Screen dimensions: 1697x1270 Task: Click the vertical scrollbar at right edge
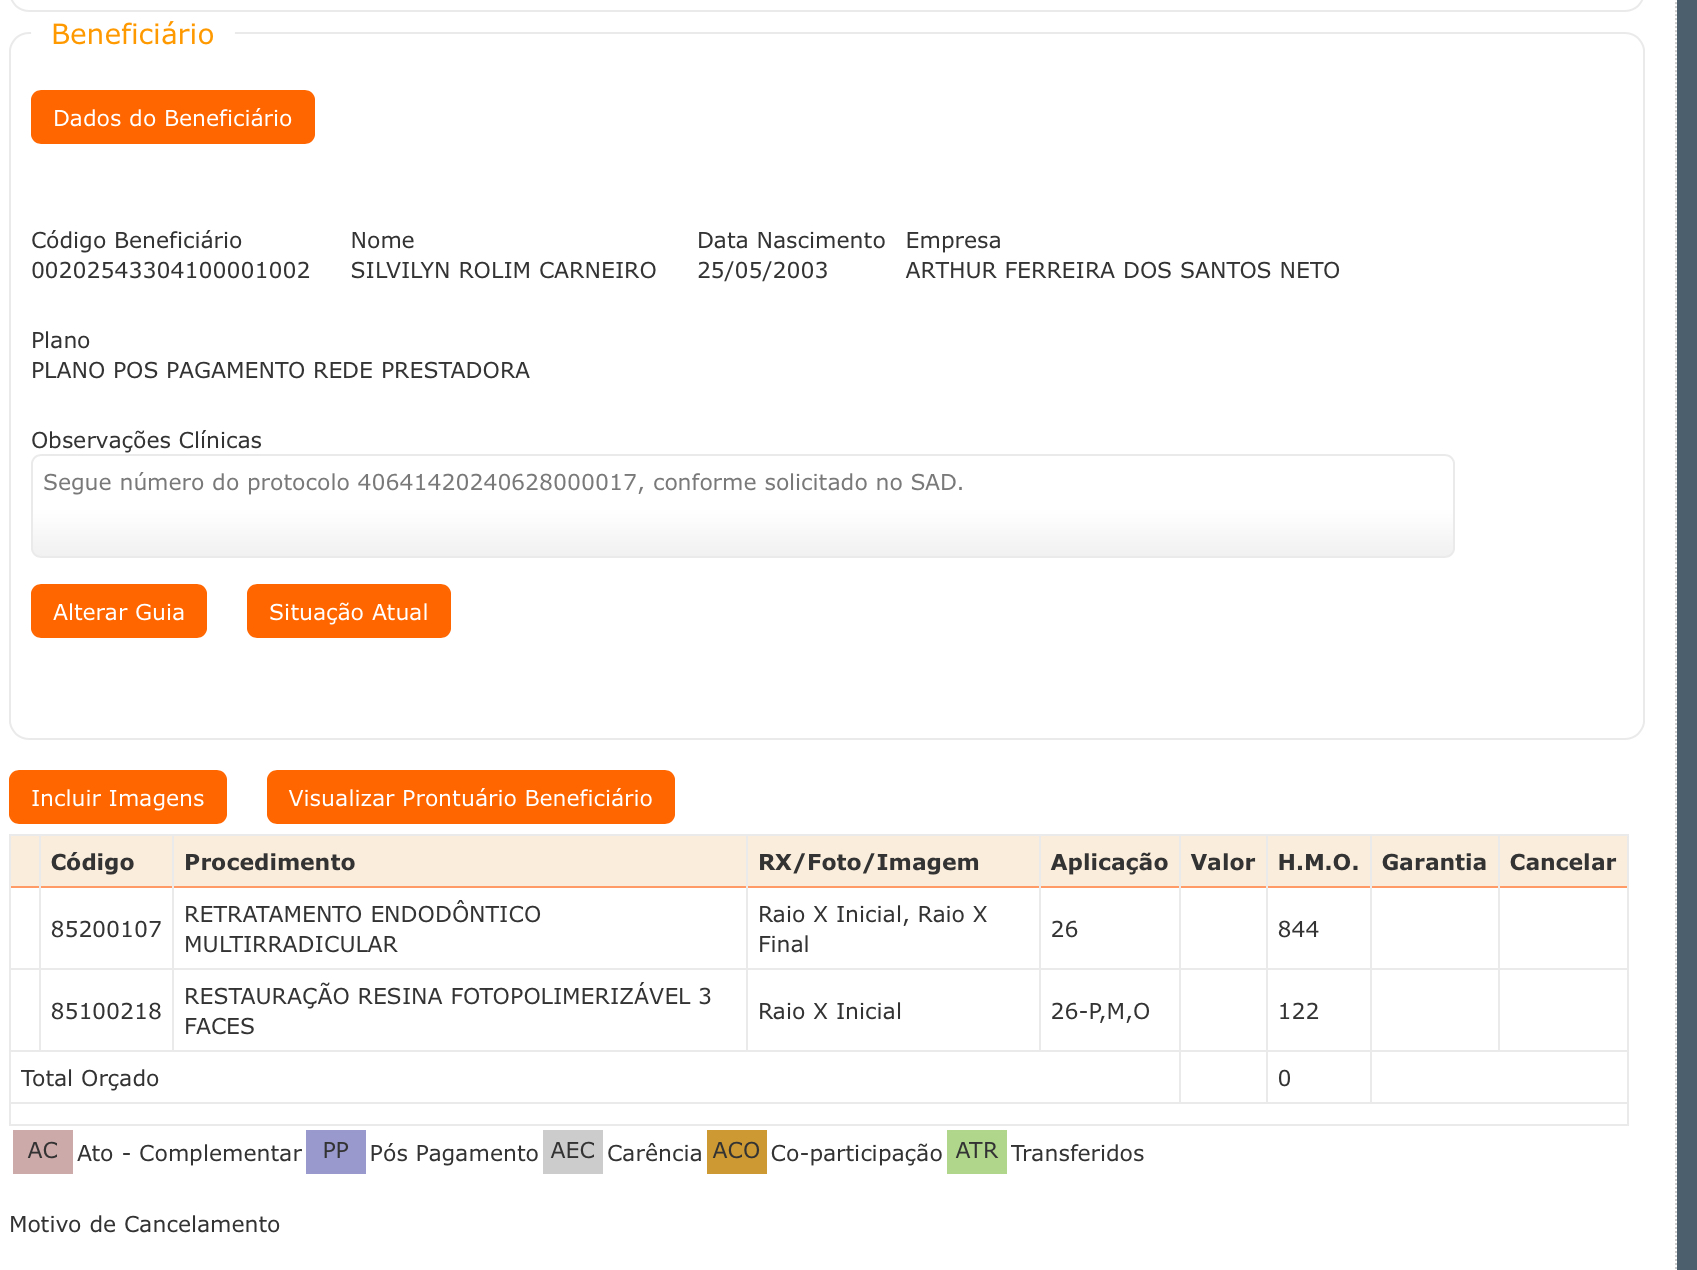(1686, 635)
